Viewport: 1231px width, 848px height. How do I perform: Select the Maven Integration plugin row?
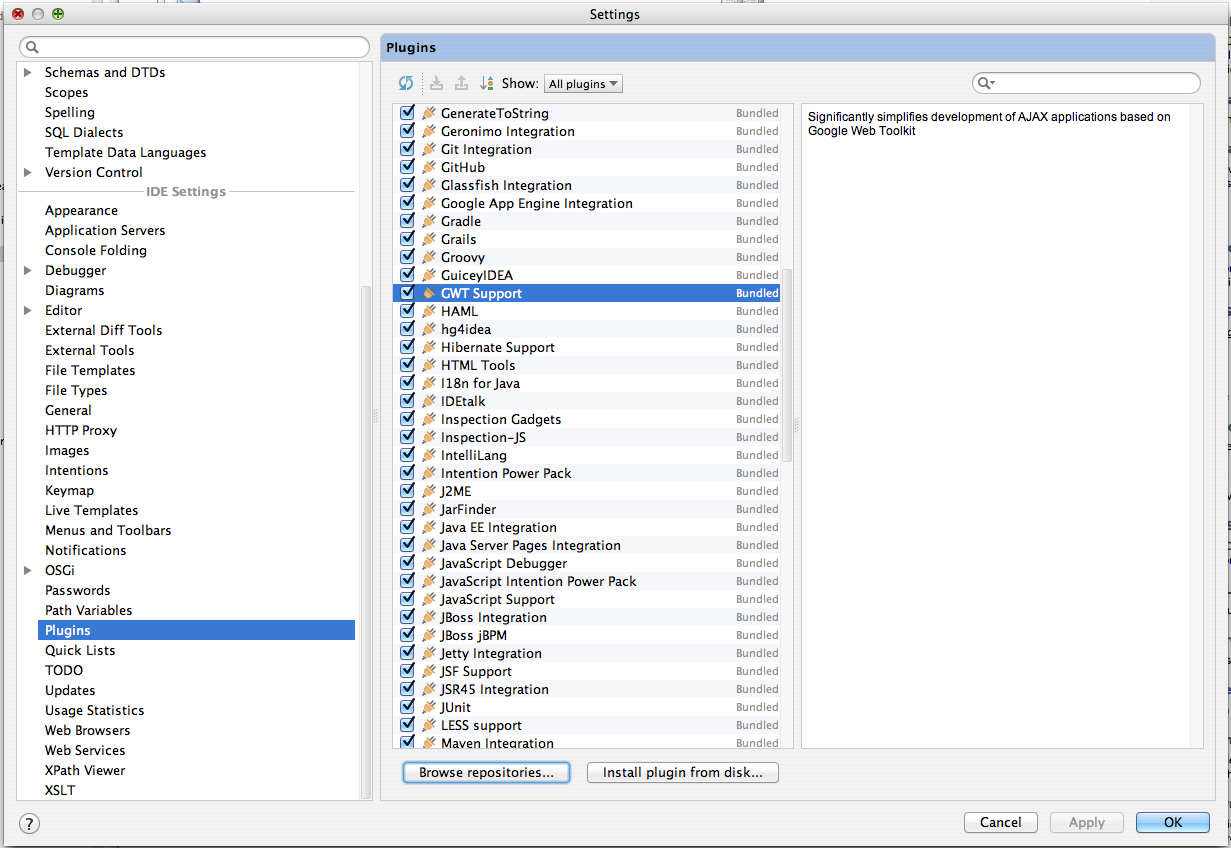pos(587,742)
